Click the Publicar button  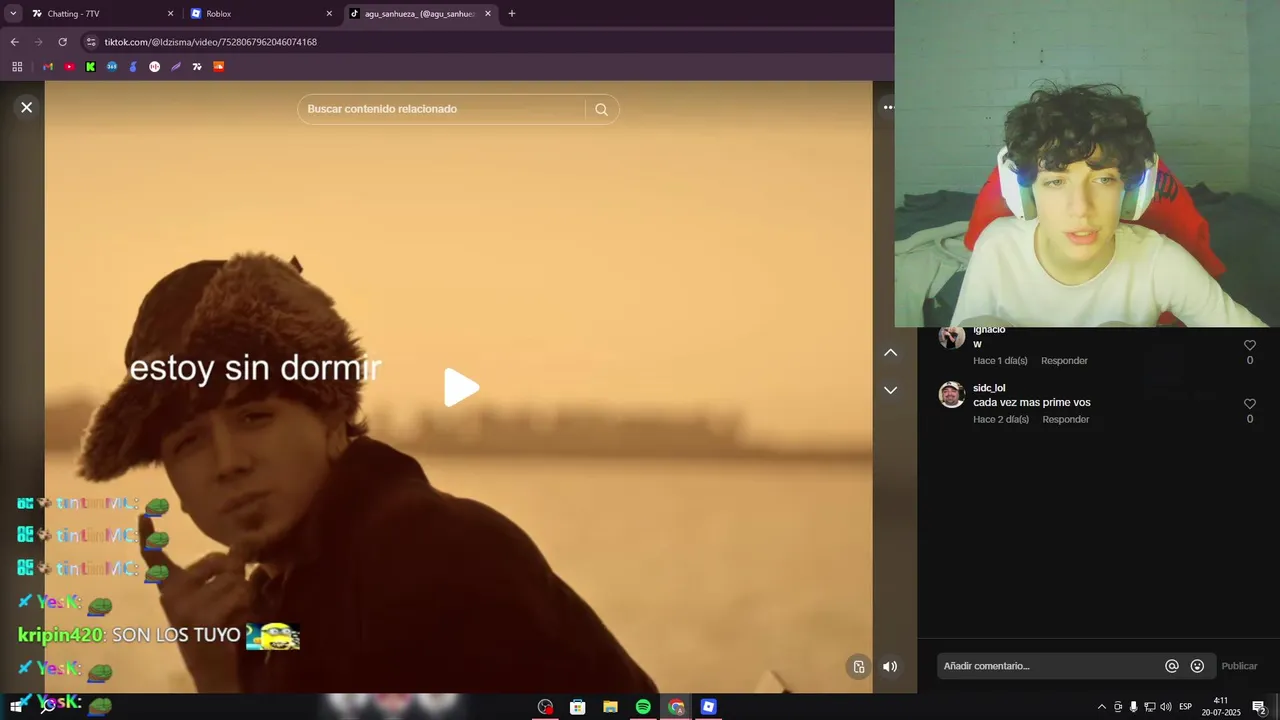click(x=1239, y=666)
